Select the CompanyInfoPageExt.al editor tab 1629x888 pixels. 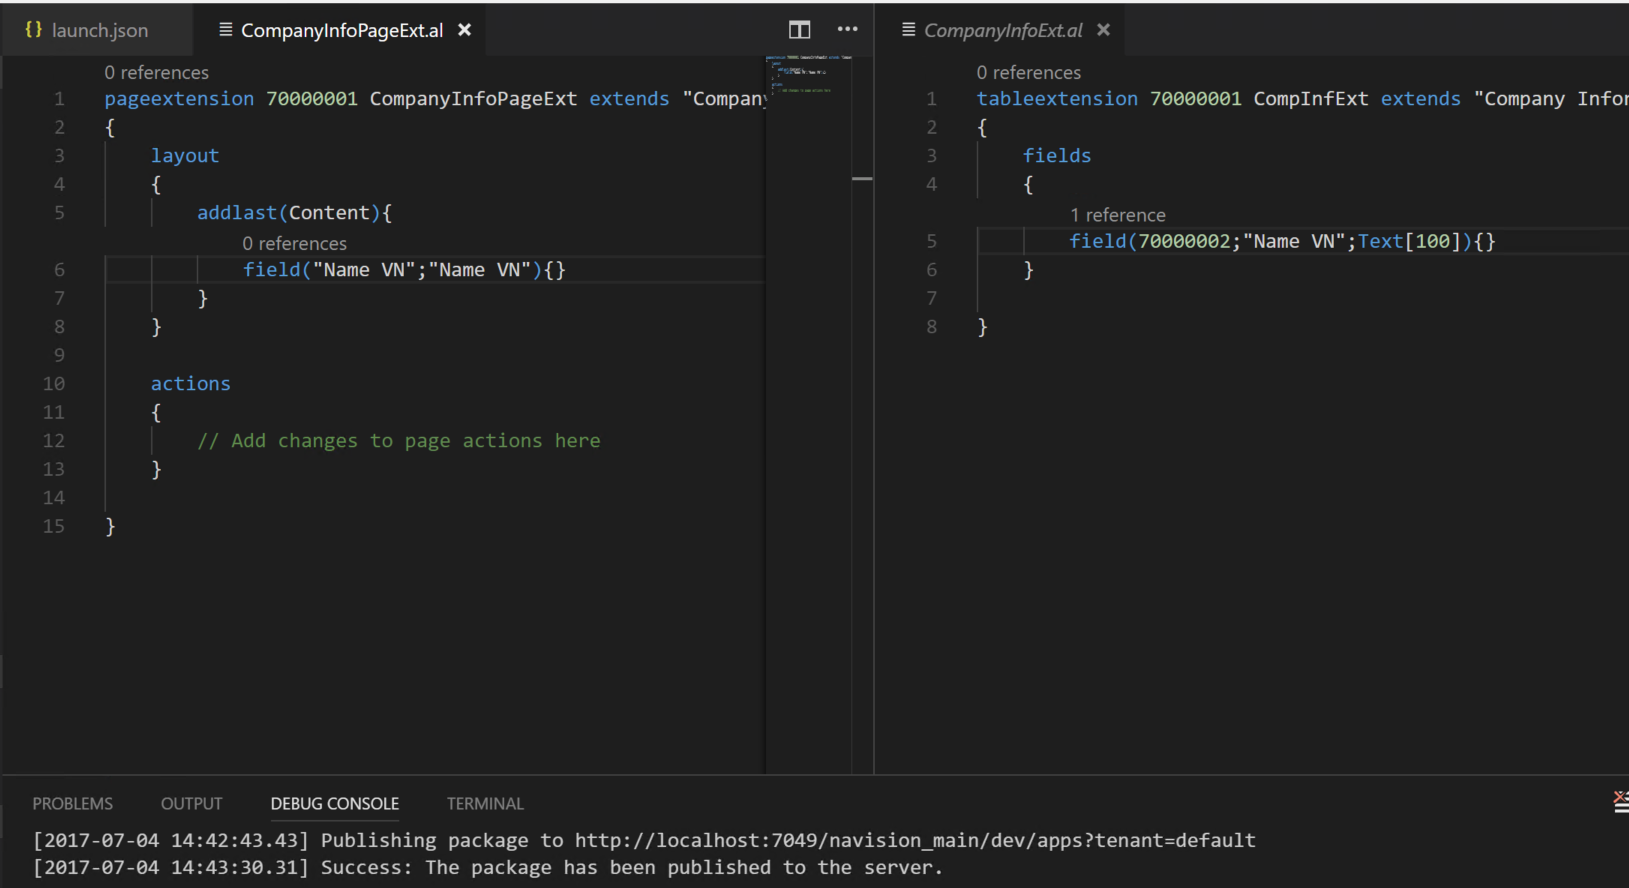(342, 30)
